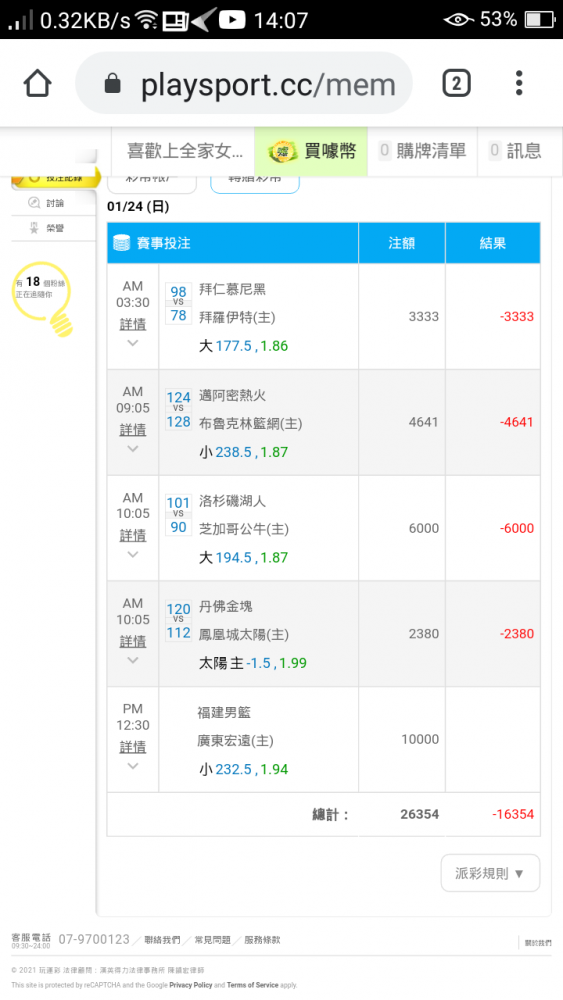563x1000 pixels.
Task: Click the 常見問題 footer link
Action: [x=212, y=940]
